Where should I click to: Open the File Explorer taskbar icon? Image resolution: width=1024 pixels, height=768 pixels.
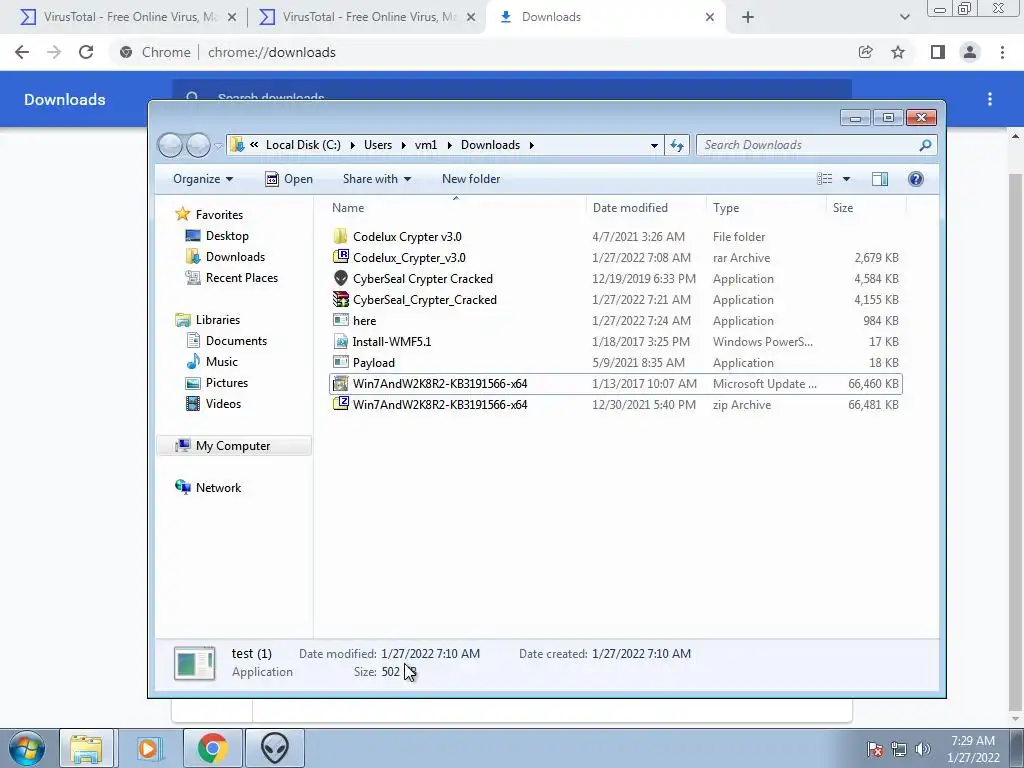[86, 748]
